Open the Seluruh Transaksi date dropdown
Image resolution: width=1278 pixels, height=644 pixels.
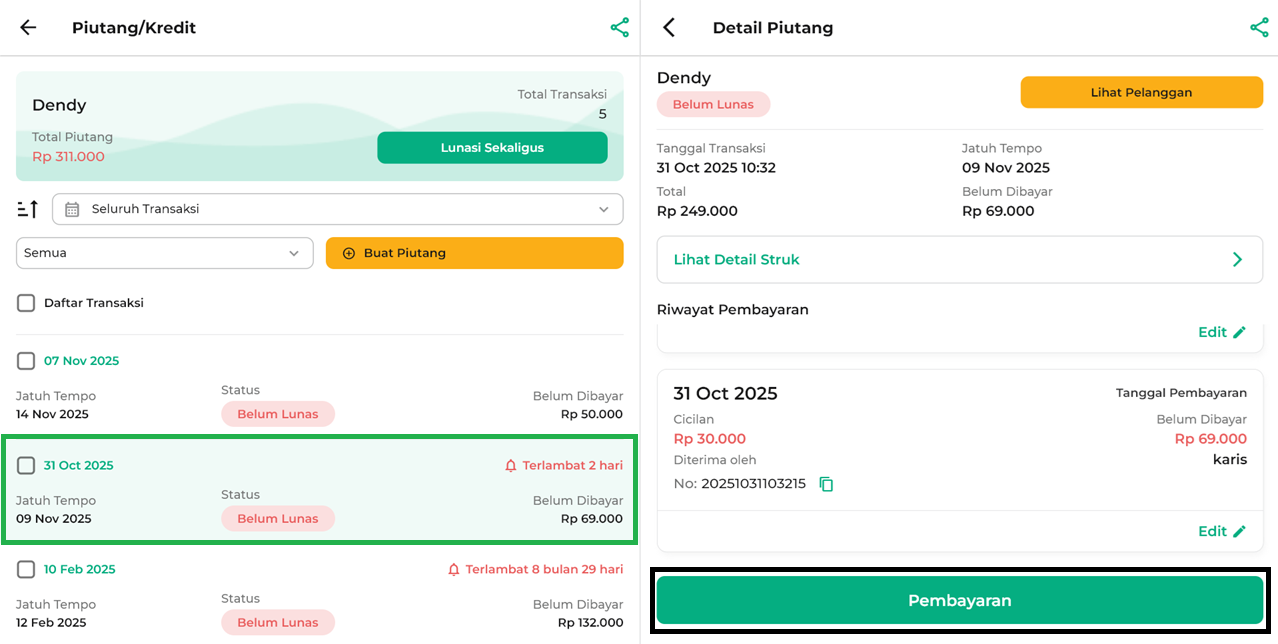(x=337, y=209)
